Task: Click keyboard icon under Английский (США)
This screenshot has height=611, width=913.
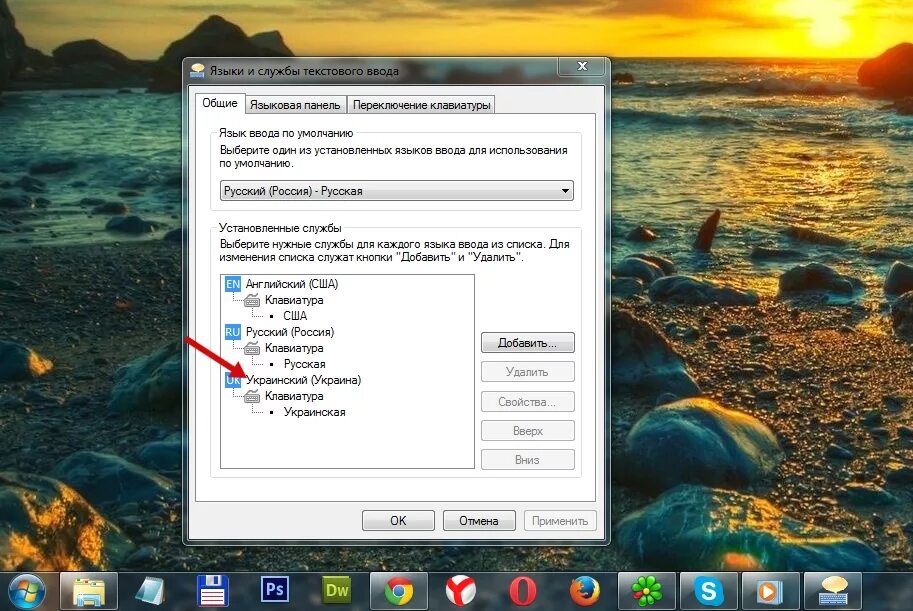Action: pyautogui.click(x=252, y=301)
